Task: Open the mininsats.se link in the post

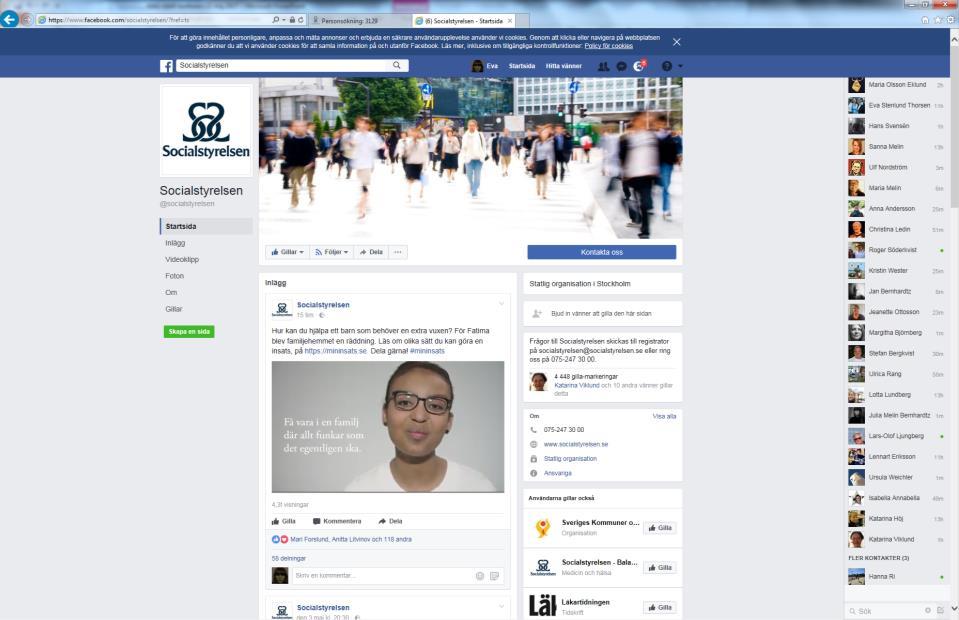Action: pos(335,351)
